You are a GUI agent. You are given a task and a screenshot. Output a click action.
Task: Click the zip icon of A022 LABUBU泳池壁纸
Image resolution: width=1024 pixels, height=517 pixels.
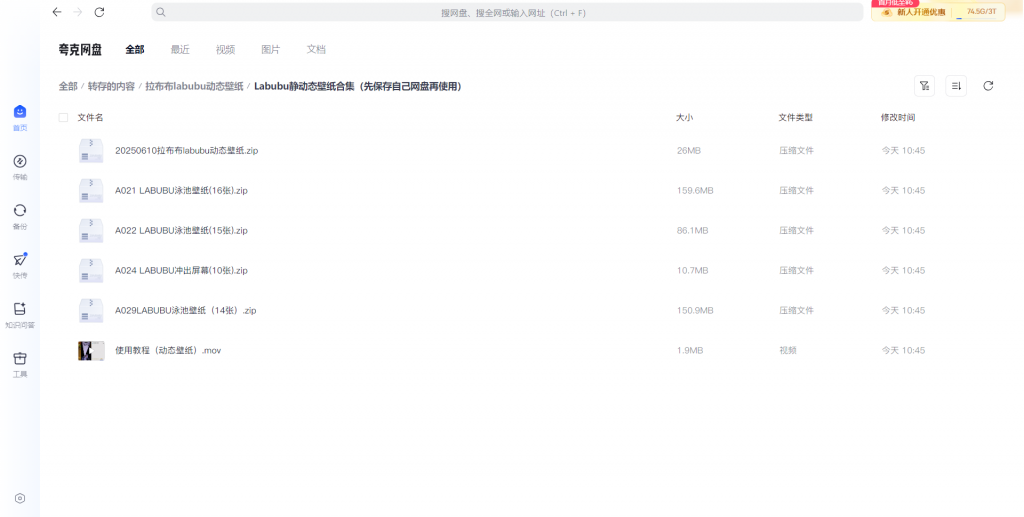point(91,230)
